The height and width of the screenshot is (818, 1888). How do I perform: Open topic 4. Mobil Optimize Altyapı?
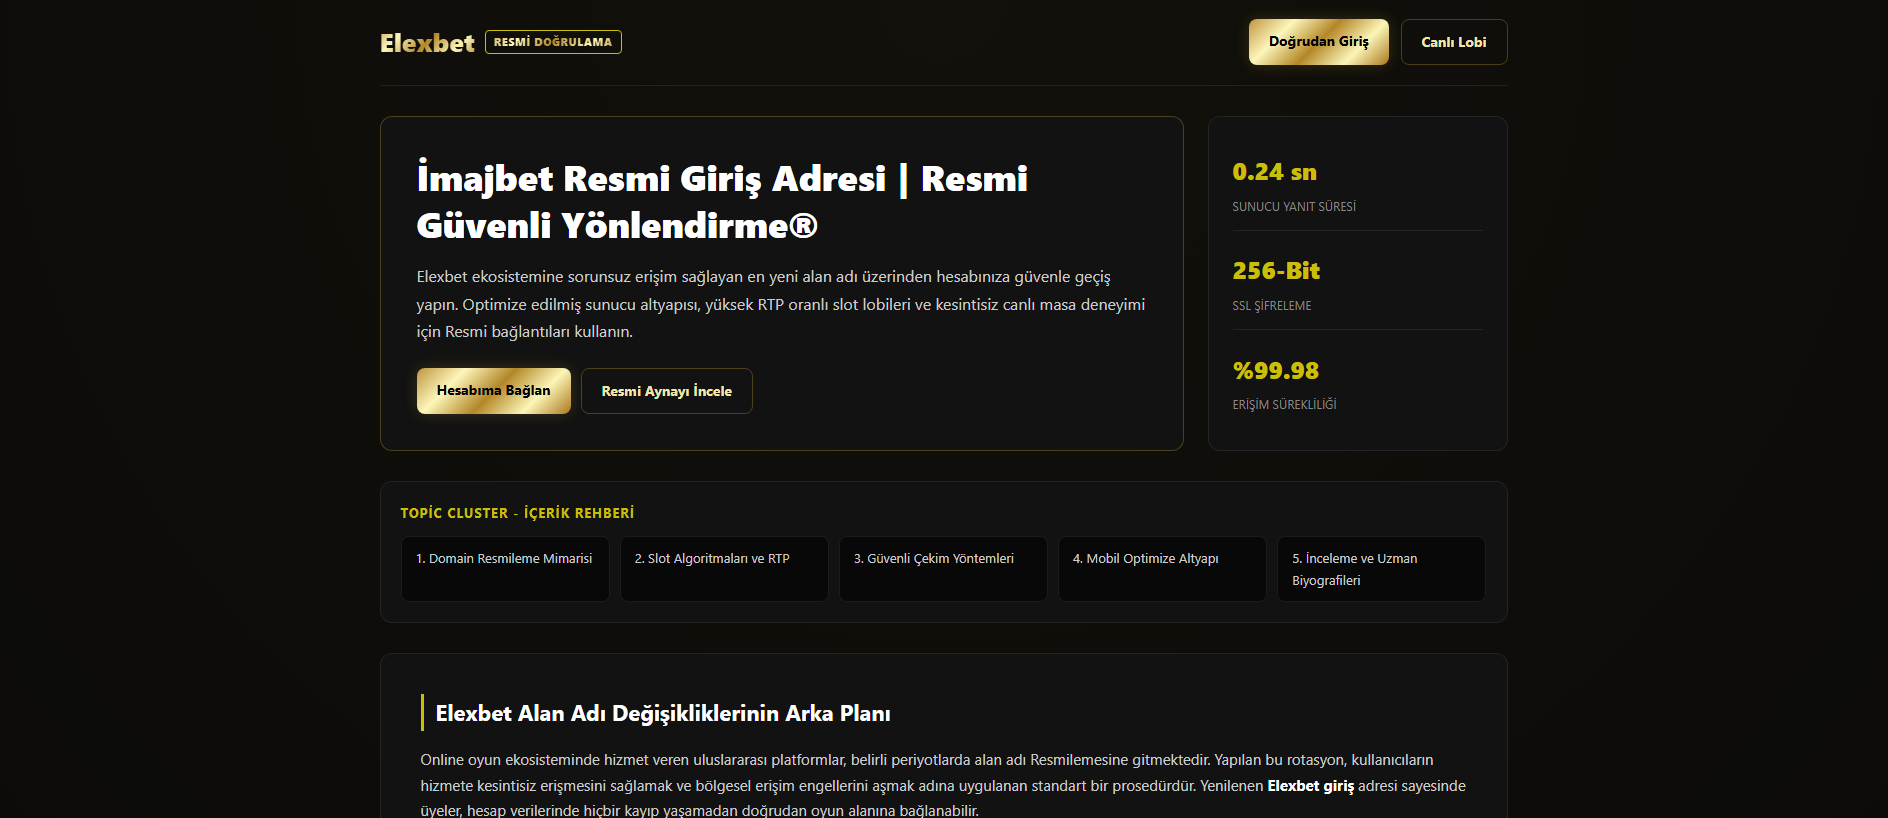[x=1162, y=569]
